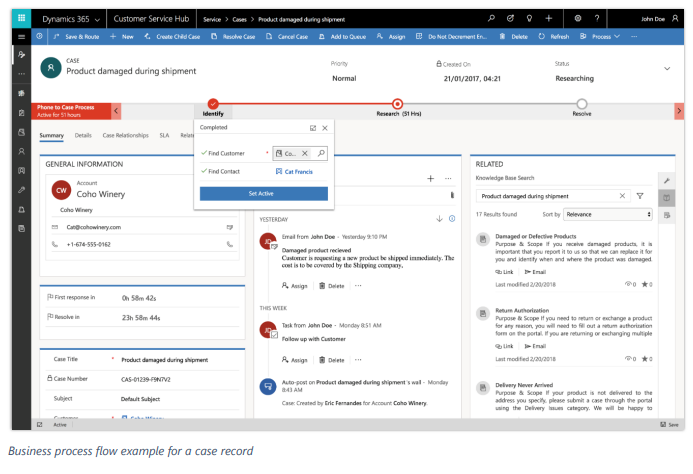Open timeline more options ellipsis
Image resolution: width=693 pixels, height=474 pixels.
click(x=448, y=179)
